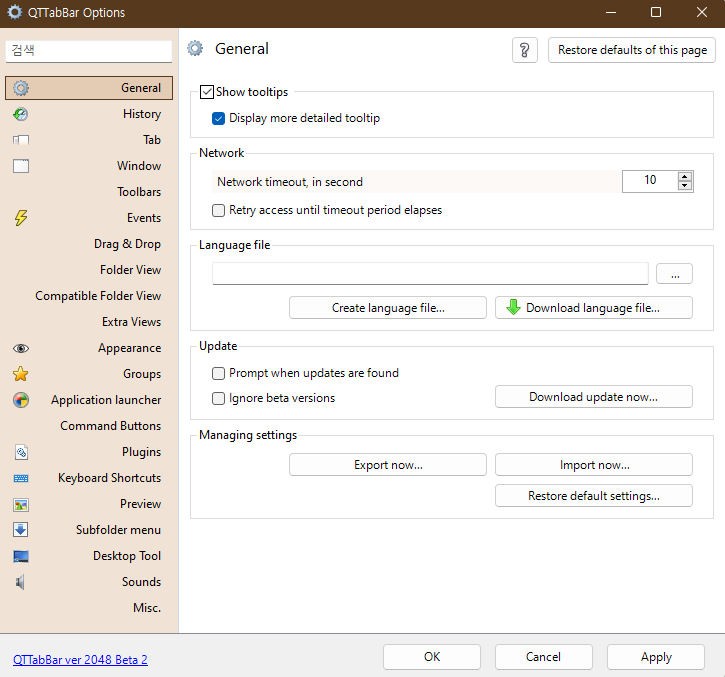The image size is (725, 677).
Task: Enable Retry access until timeout period elapses
Action: click(x=218, y=210)
